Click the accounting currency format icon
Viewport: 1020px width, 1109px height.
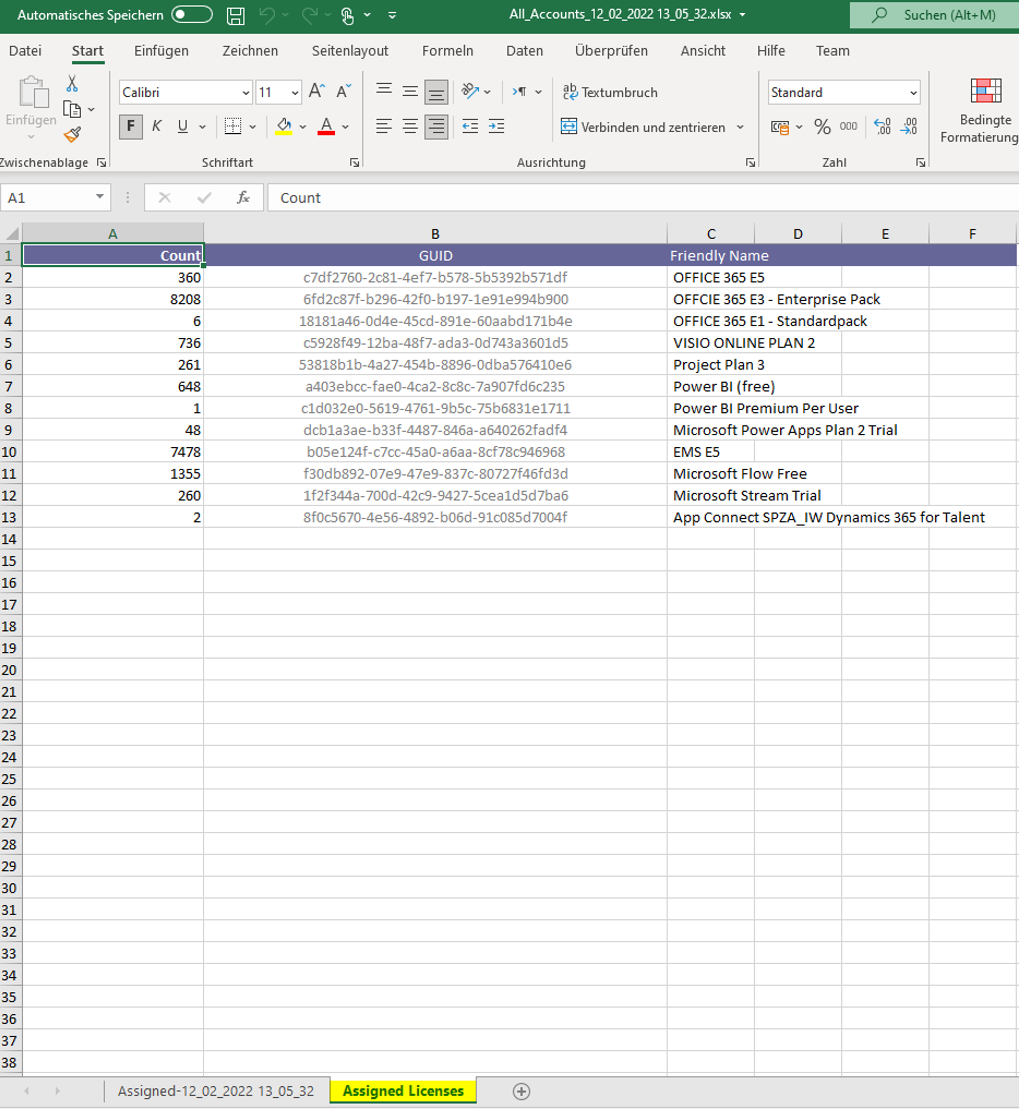coord(780,127)
